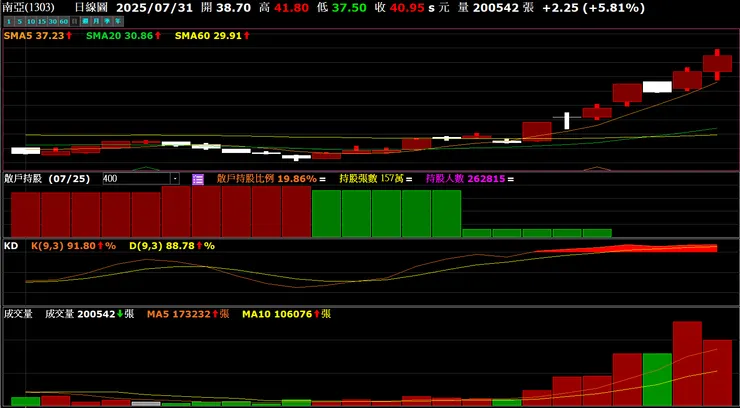
Task: Click the opening price 開 38.70
Action: [x=226, y=8]
